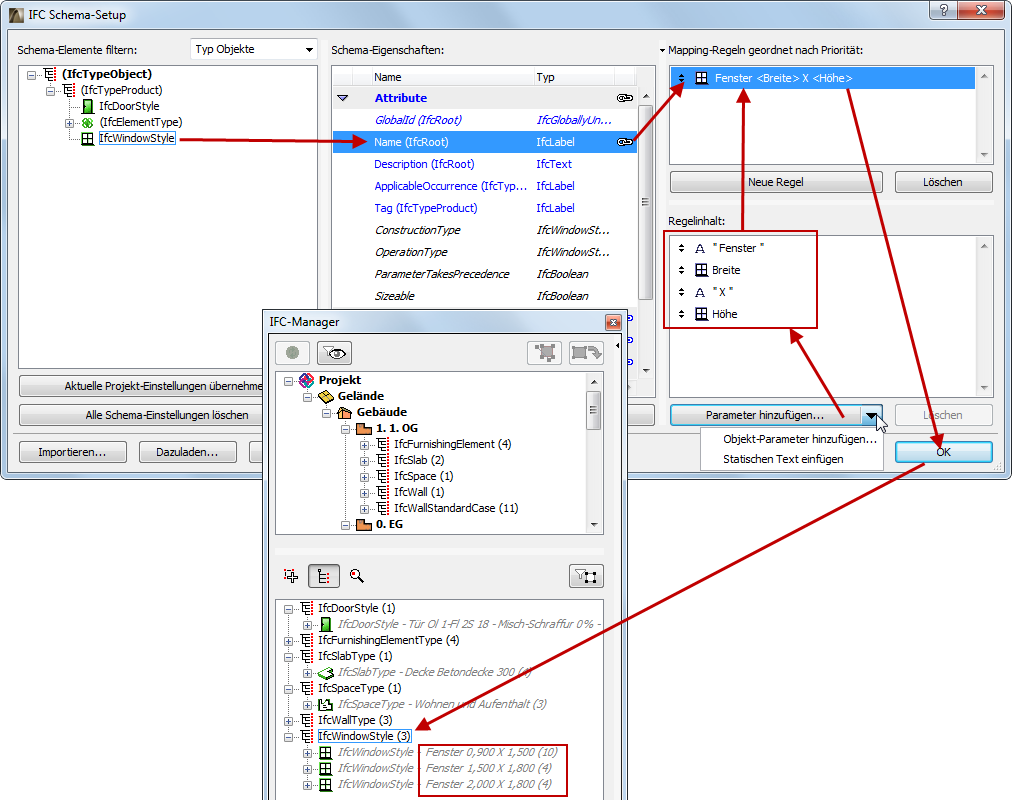Image resolution: width=1012 pixels, height=800 pixels.
Task: Expand the (IfcElementType) tree node
Action: [69, 123]
